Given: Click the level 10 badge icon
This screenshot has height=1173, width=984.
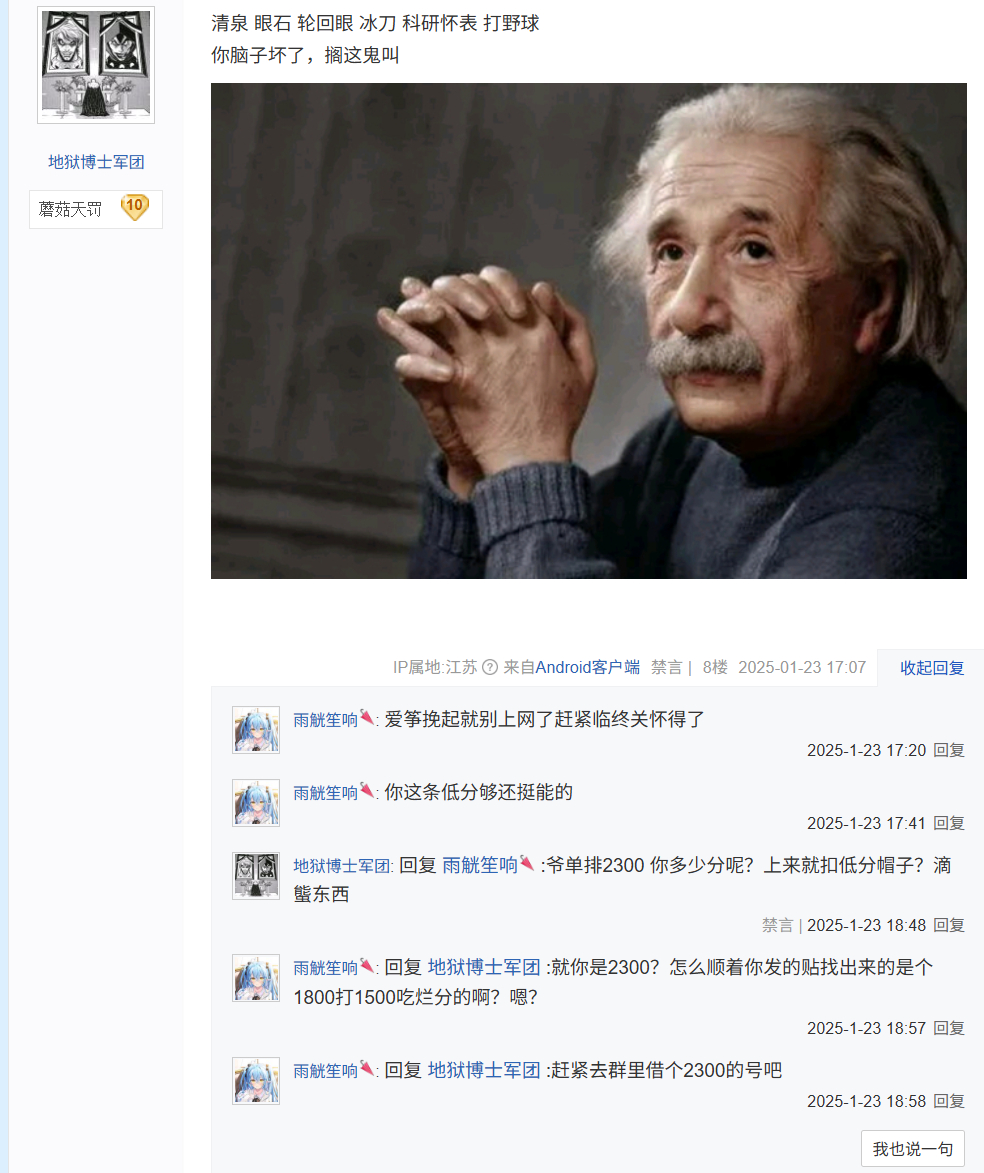Looking at the screenshot, I should click(135, 207).
